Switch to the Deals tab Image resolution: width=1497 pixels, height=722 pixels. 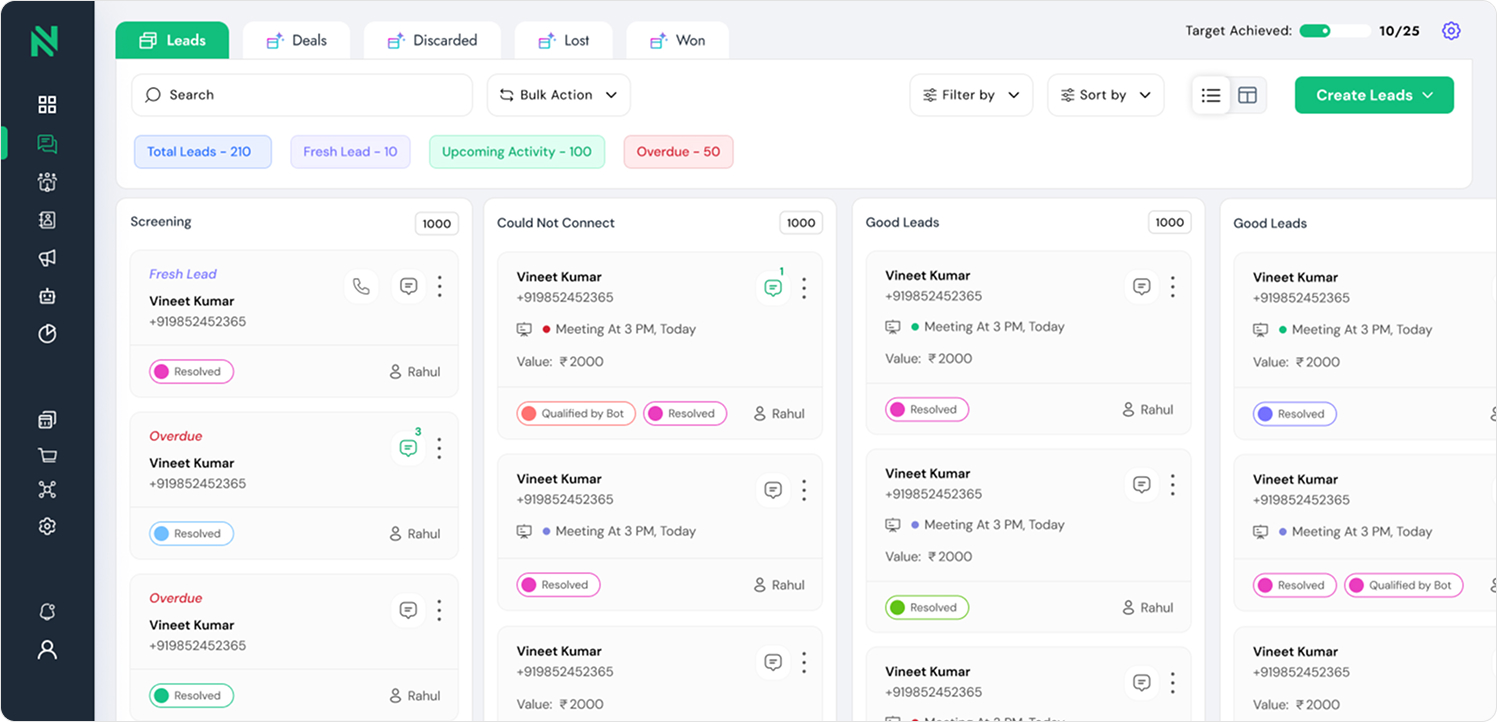pyautogui.click(x=296, y=40)
